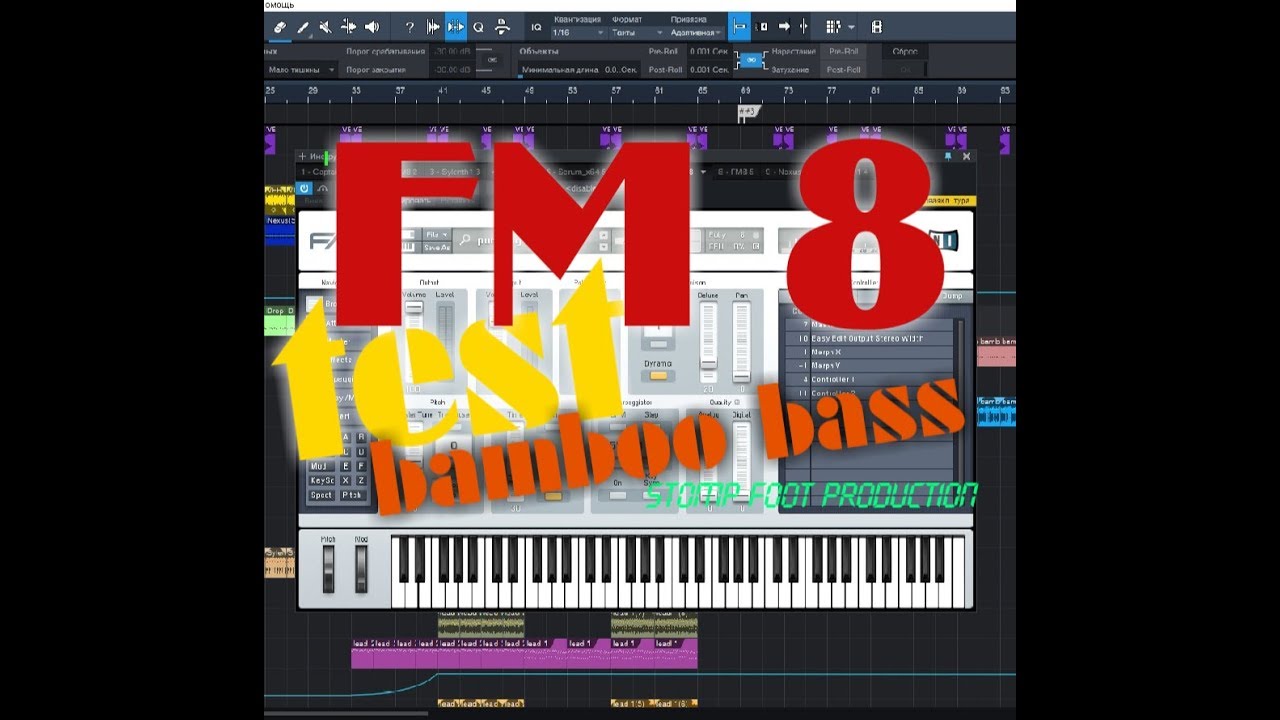This screenshot has height=720, width=1280.
Task: Click Save As button in FM8
Action: click(437, 247)
